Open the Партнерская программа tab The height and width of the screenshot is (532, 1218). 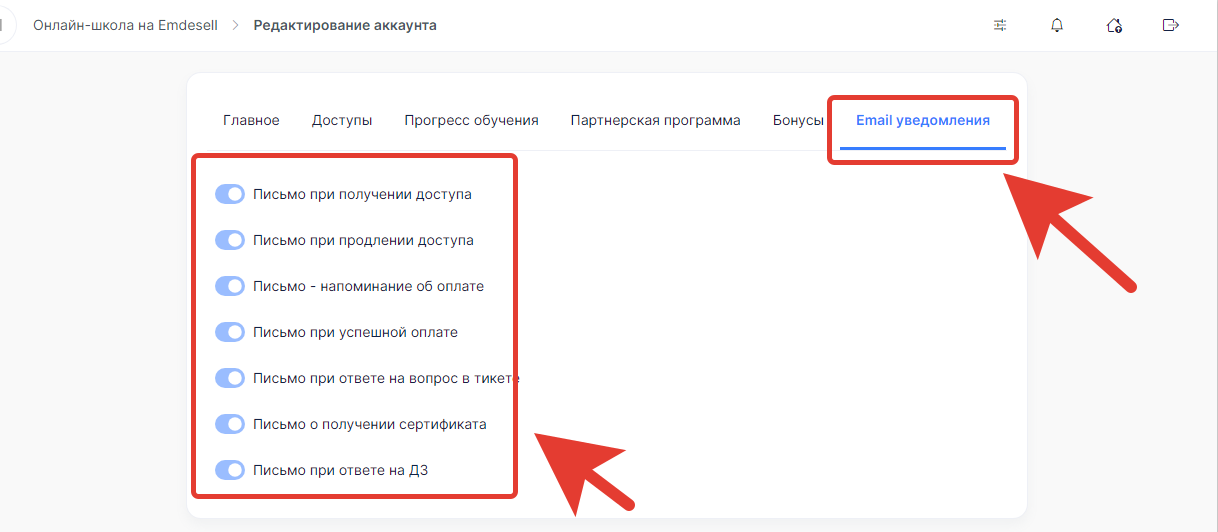coord(655,120)
